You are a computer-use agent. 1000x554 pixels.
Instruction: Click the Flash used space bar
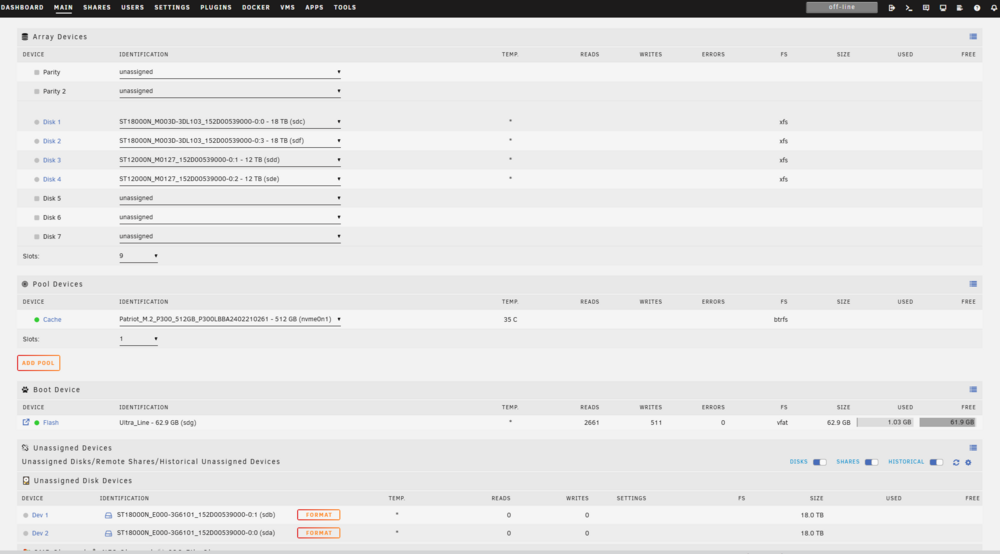pyautogui.click(x=885, y=422)
